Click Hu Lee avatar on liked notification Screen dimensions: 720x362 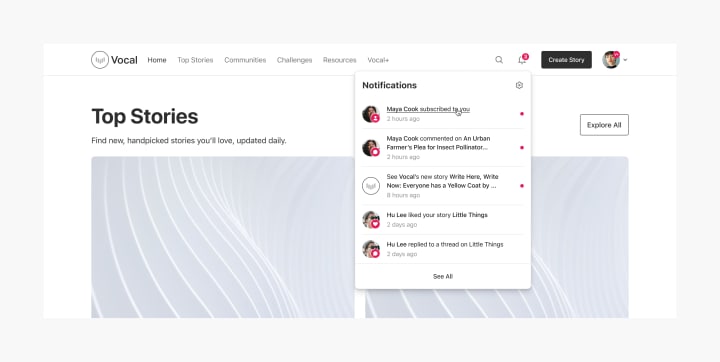coord(371,220)
